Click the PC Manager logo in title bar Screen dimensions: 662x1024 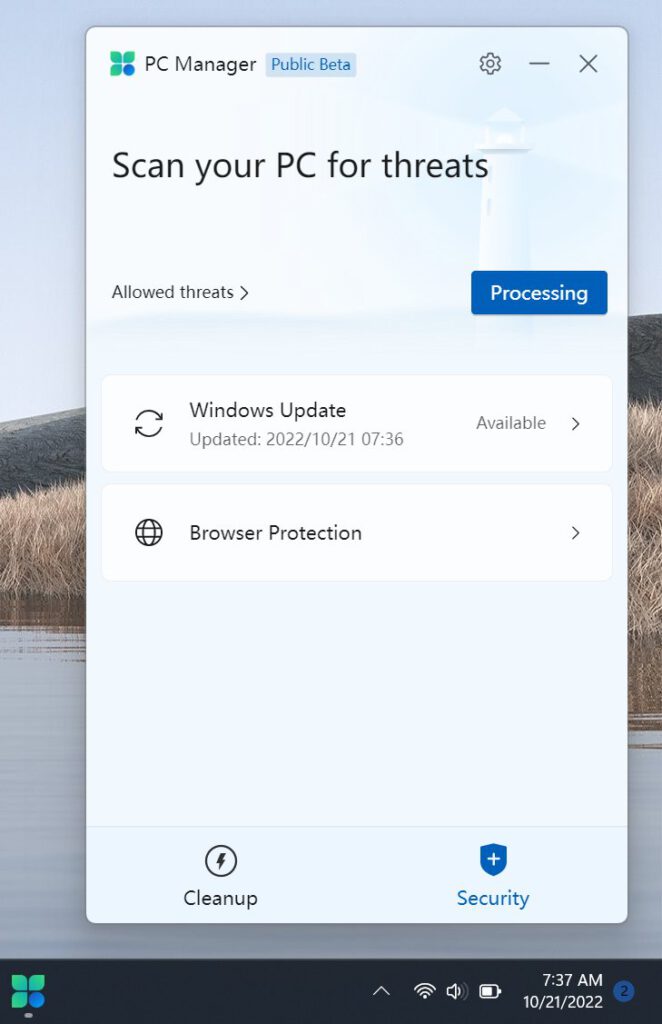tap(123, 64)
